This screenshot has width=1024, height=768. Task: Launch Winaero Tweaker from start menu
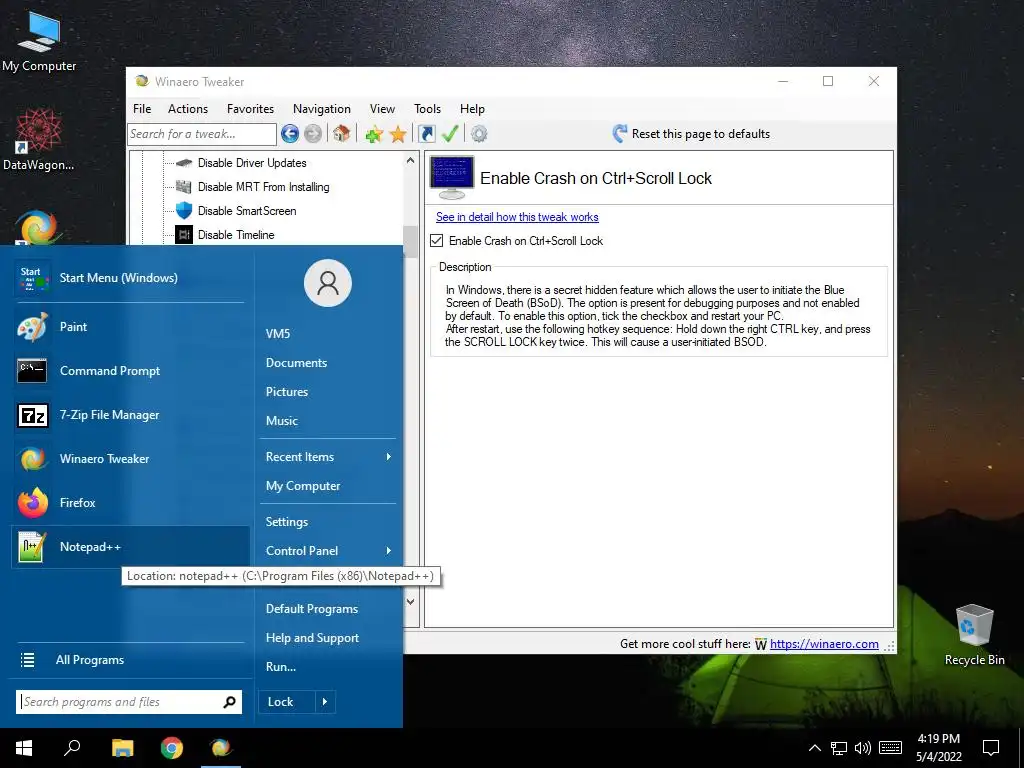point(130,458)
